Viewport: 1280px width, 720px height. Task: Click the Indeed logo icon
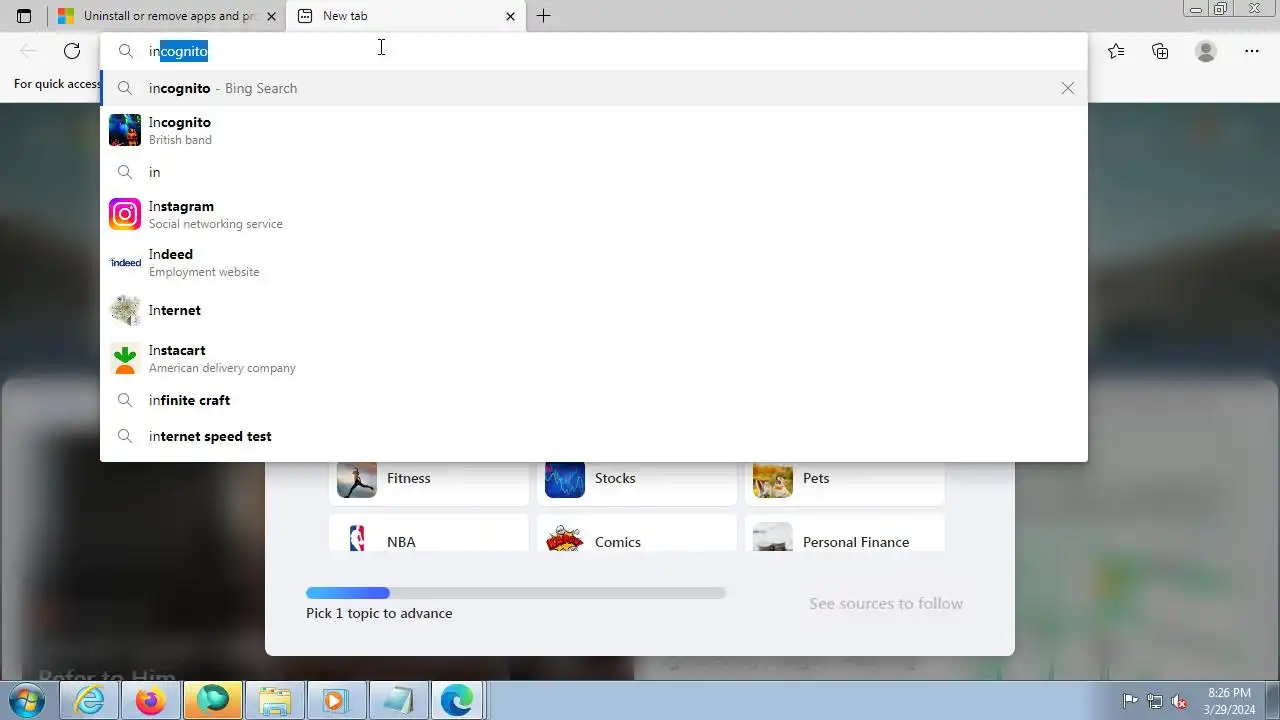[125, 262]
